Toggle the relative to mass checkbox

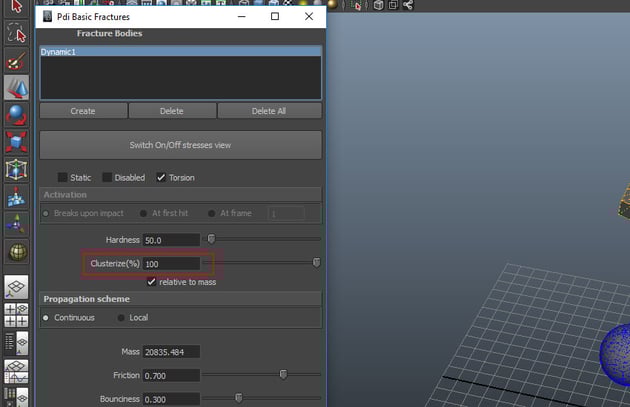click(x=151, y=282)
